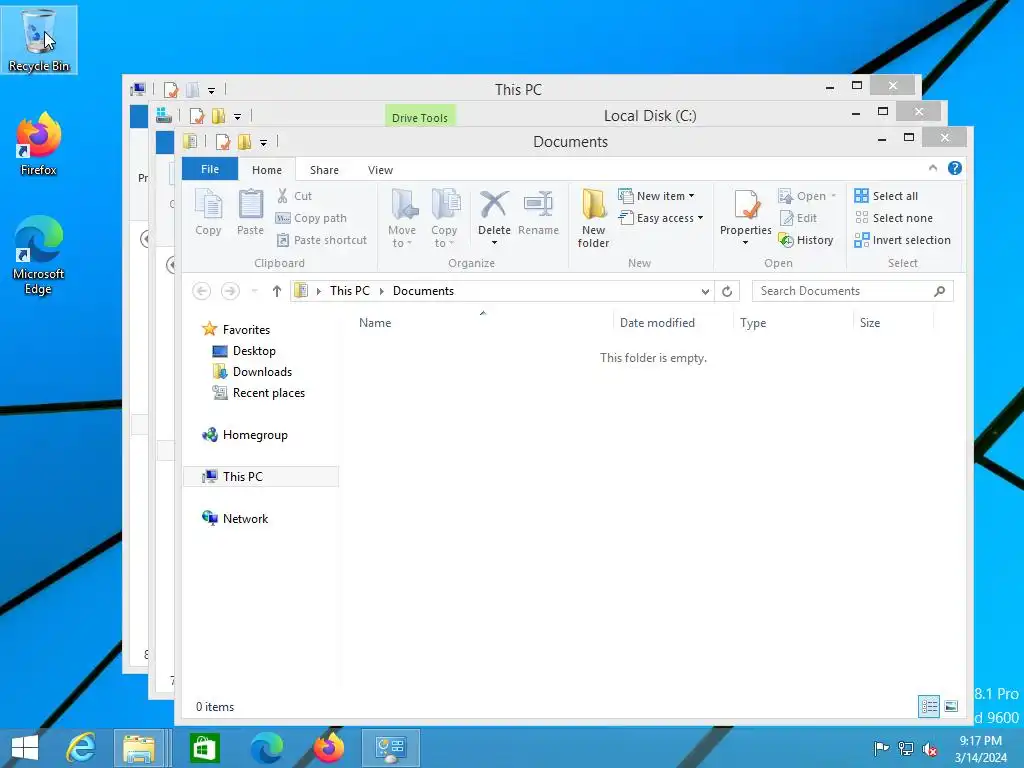Click the Local Disk (C:) window title
Image resolution: width=1024 pixels, height=768 pixels.
650,116
